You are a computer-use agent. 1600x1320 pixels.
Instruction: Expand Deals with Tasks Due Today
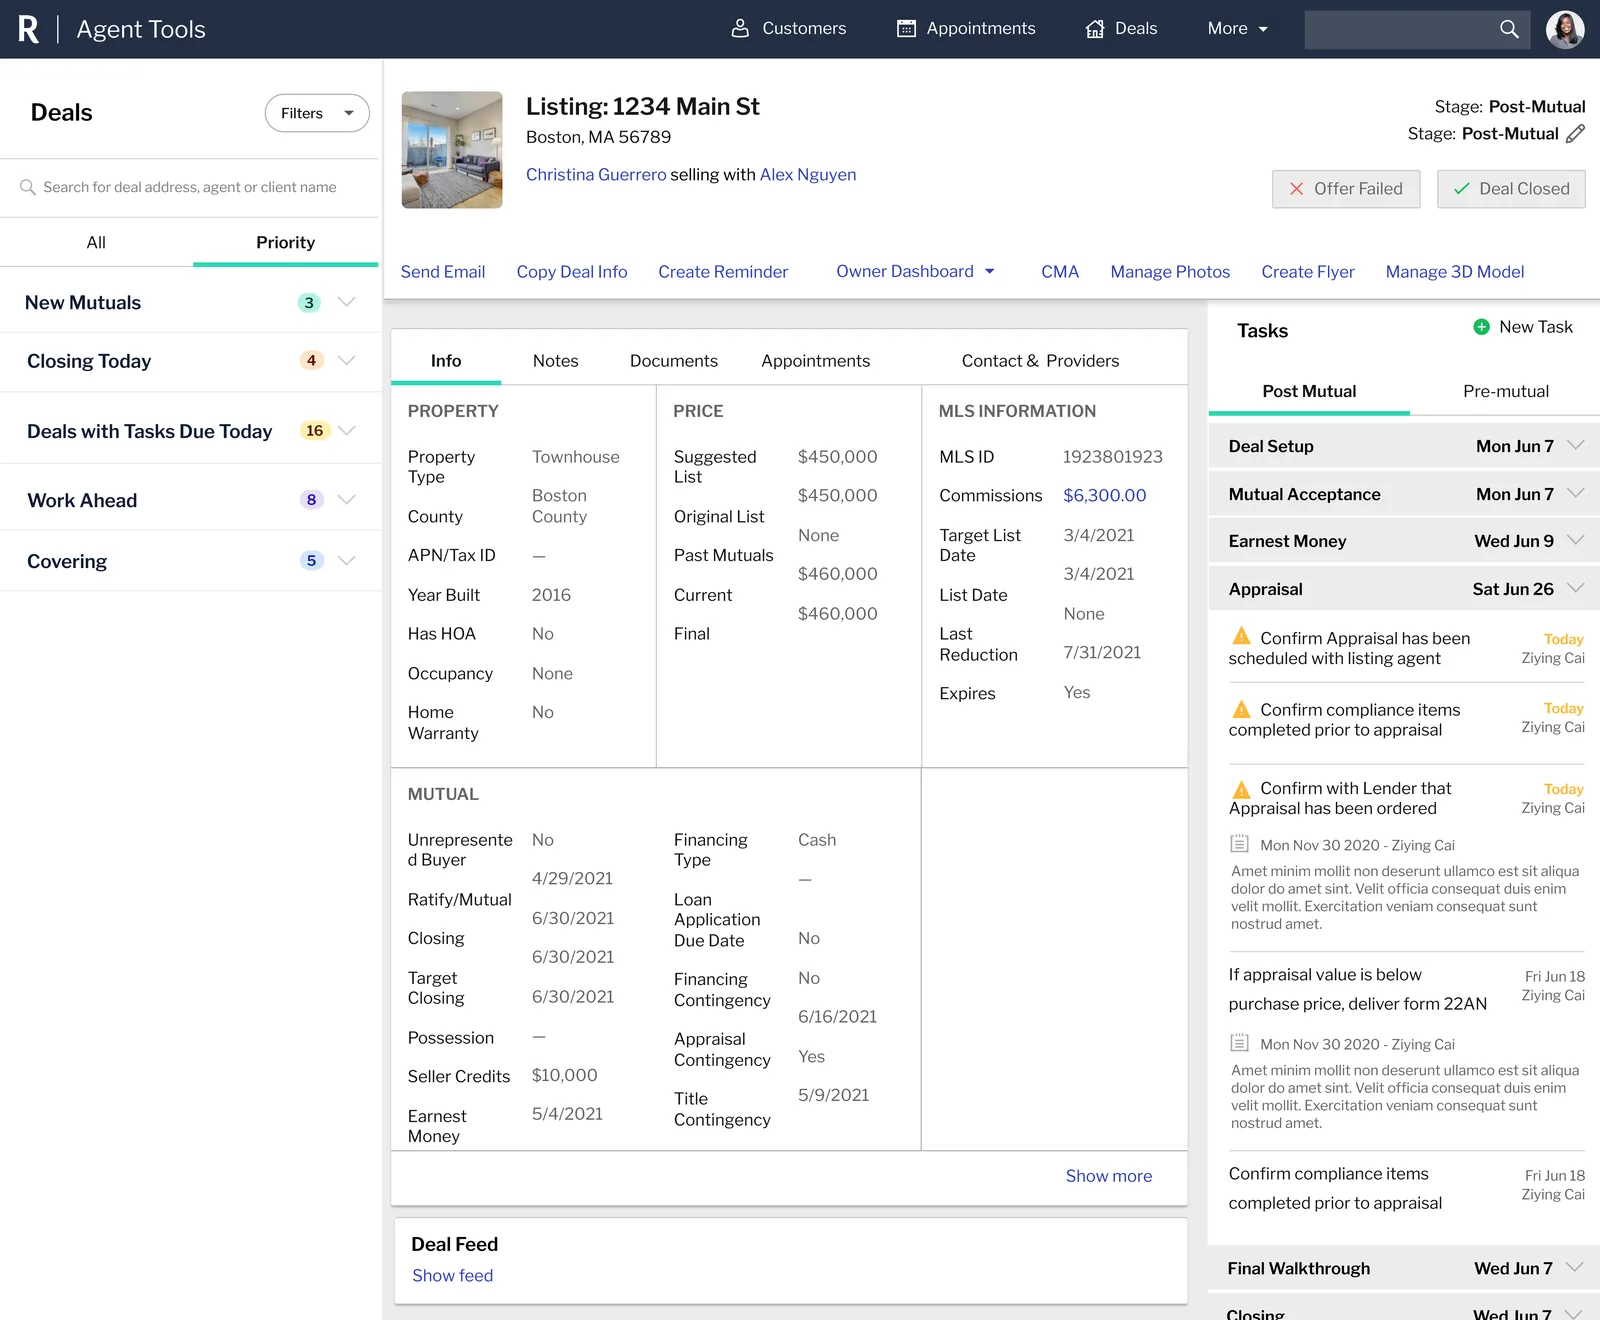tap(190, 431)
